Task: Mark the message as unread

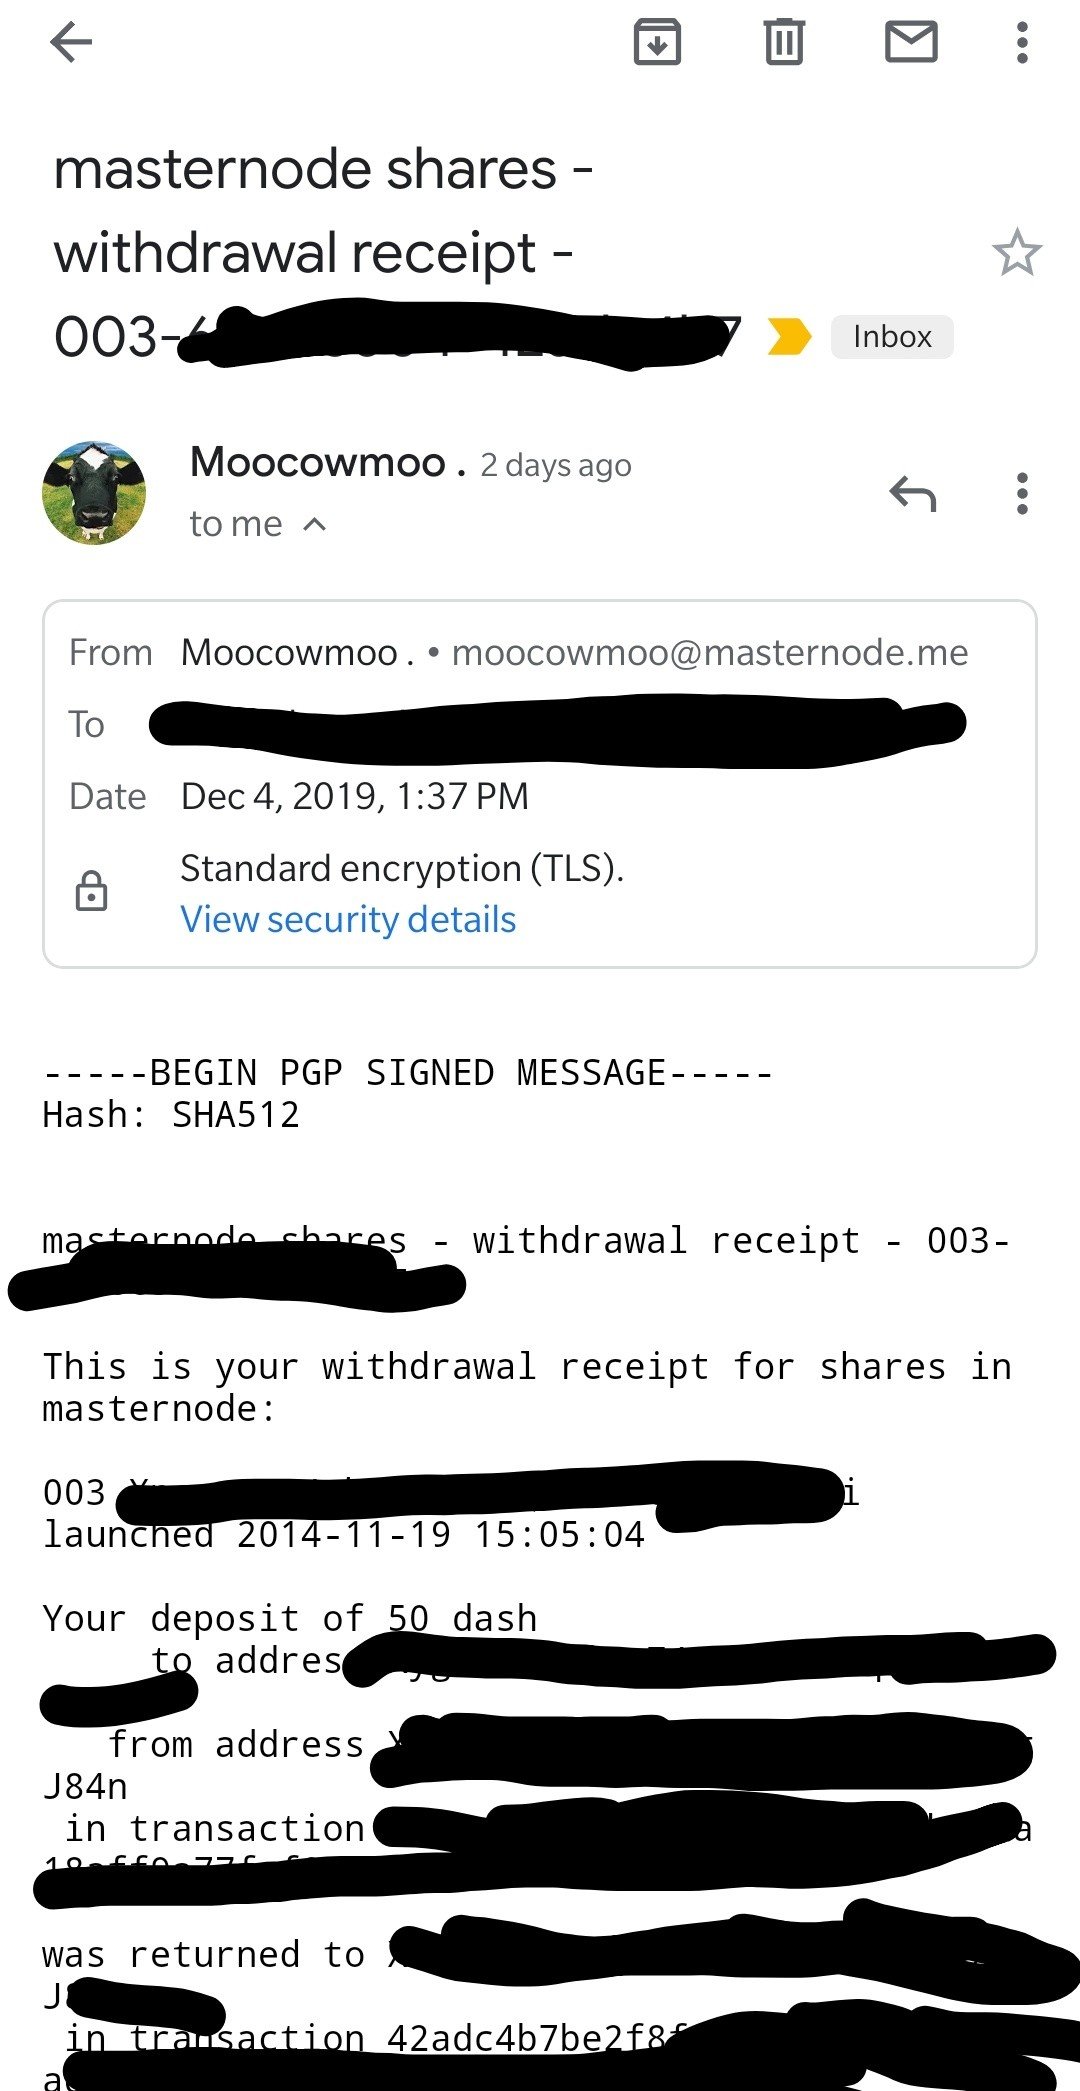Action: point(911,42)
